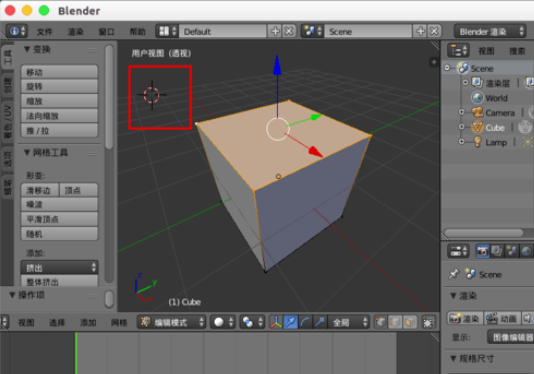Click the 动画 render animation button

pyautogui.click(x=502, y=318)
